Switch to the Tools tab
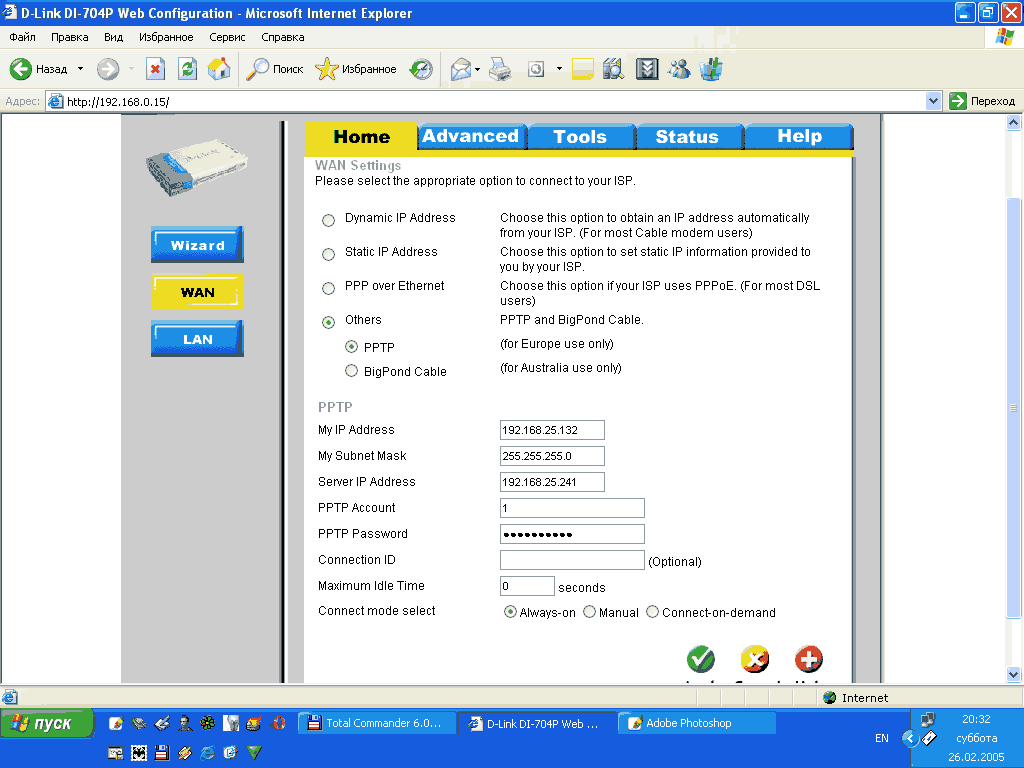This screenshot has width=1024, height=768. [581, 136]
